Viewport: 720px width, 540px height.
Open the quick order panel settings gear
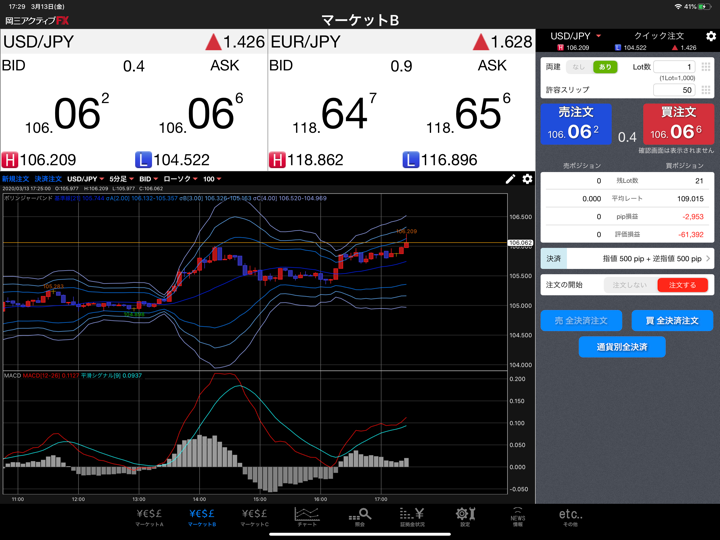tap(710, 36)
